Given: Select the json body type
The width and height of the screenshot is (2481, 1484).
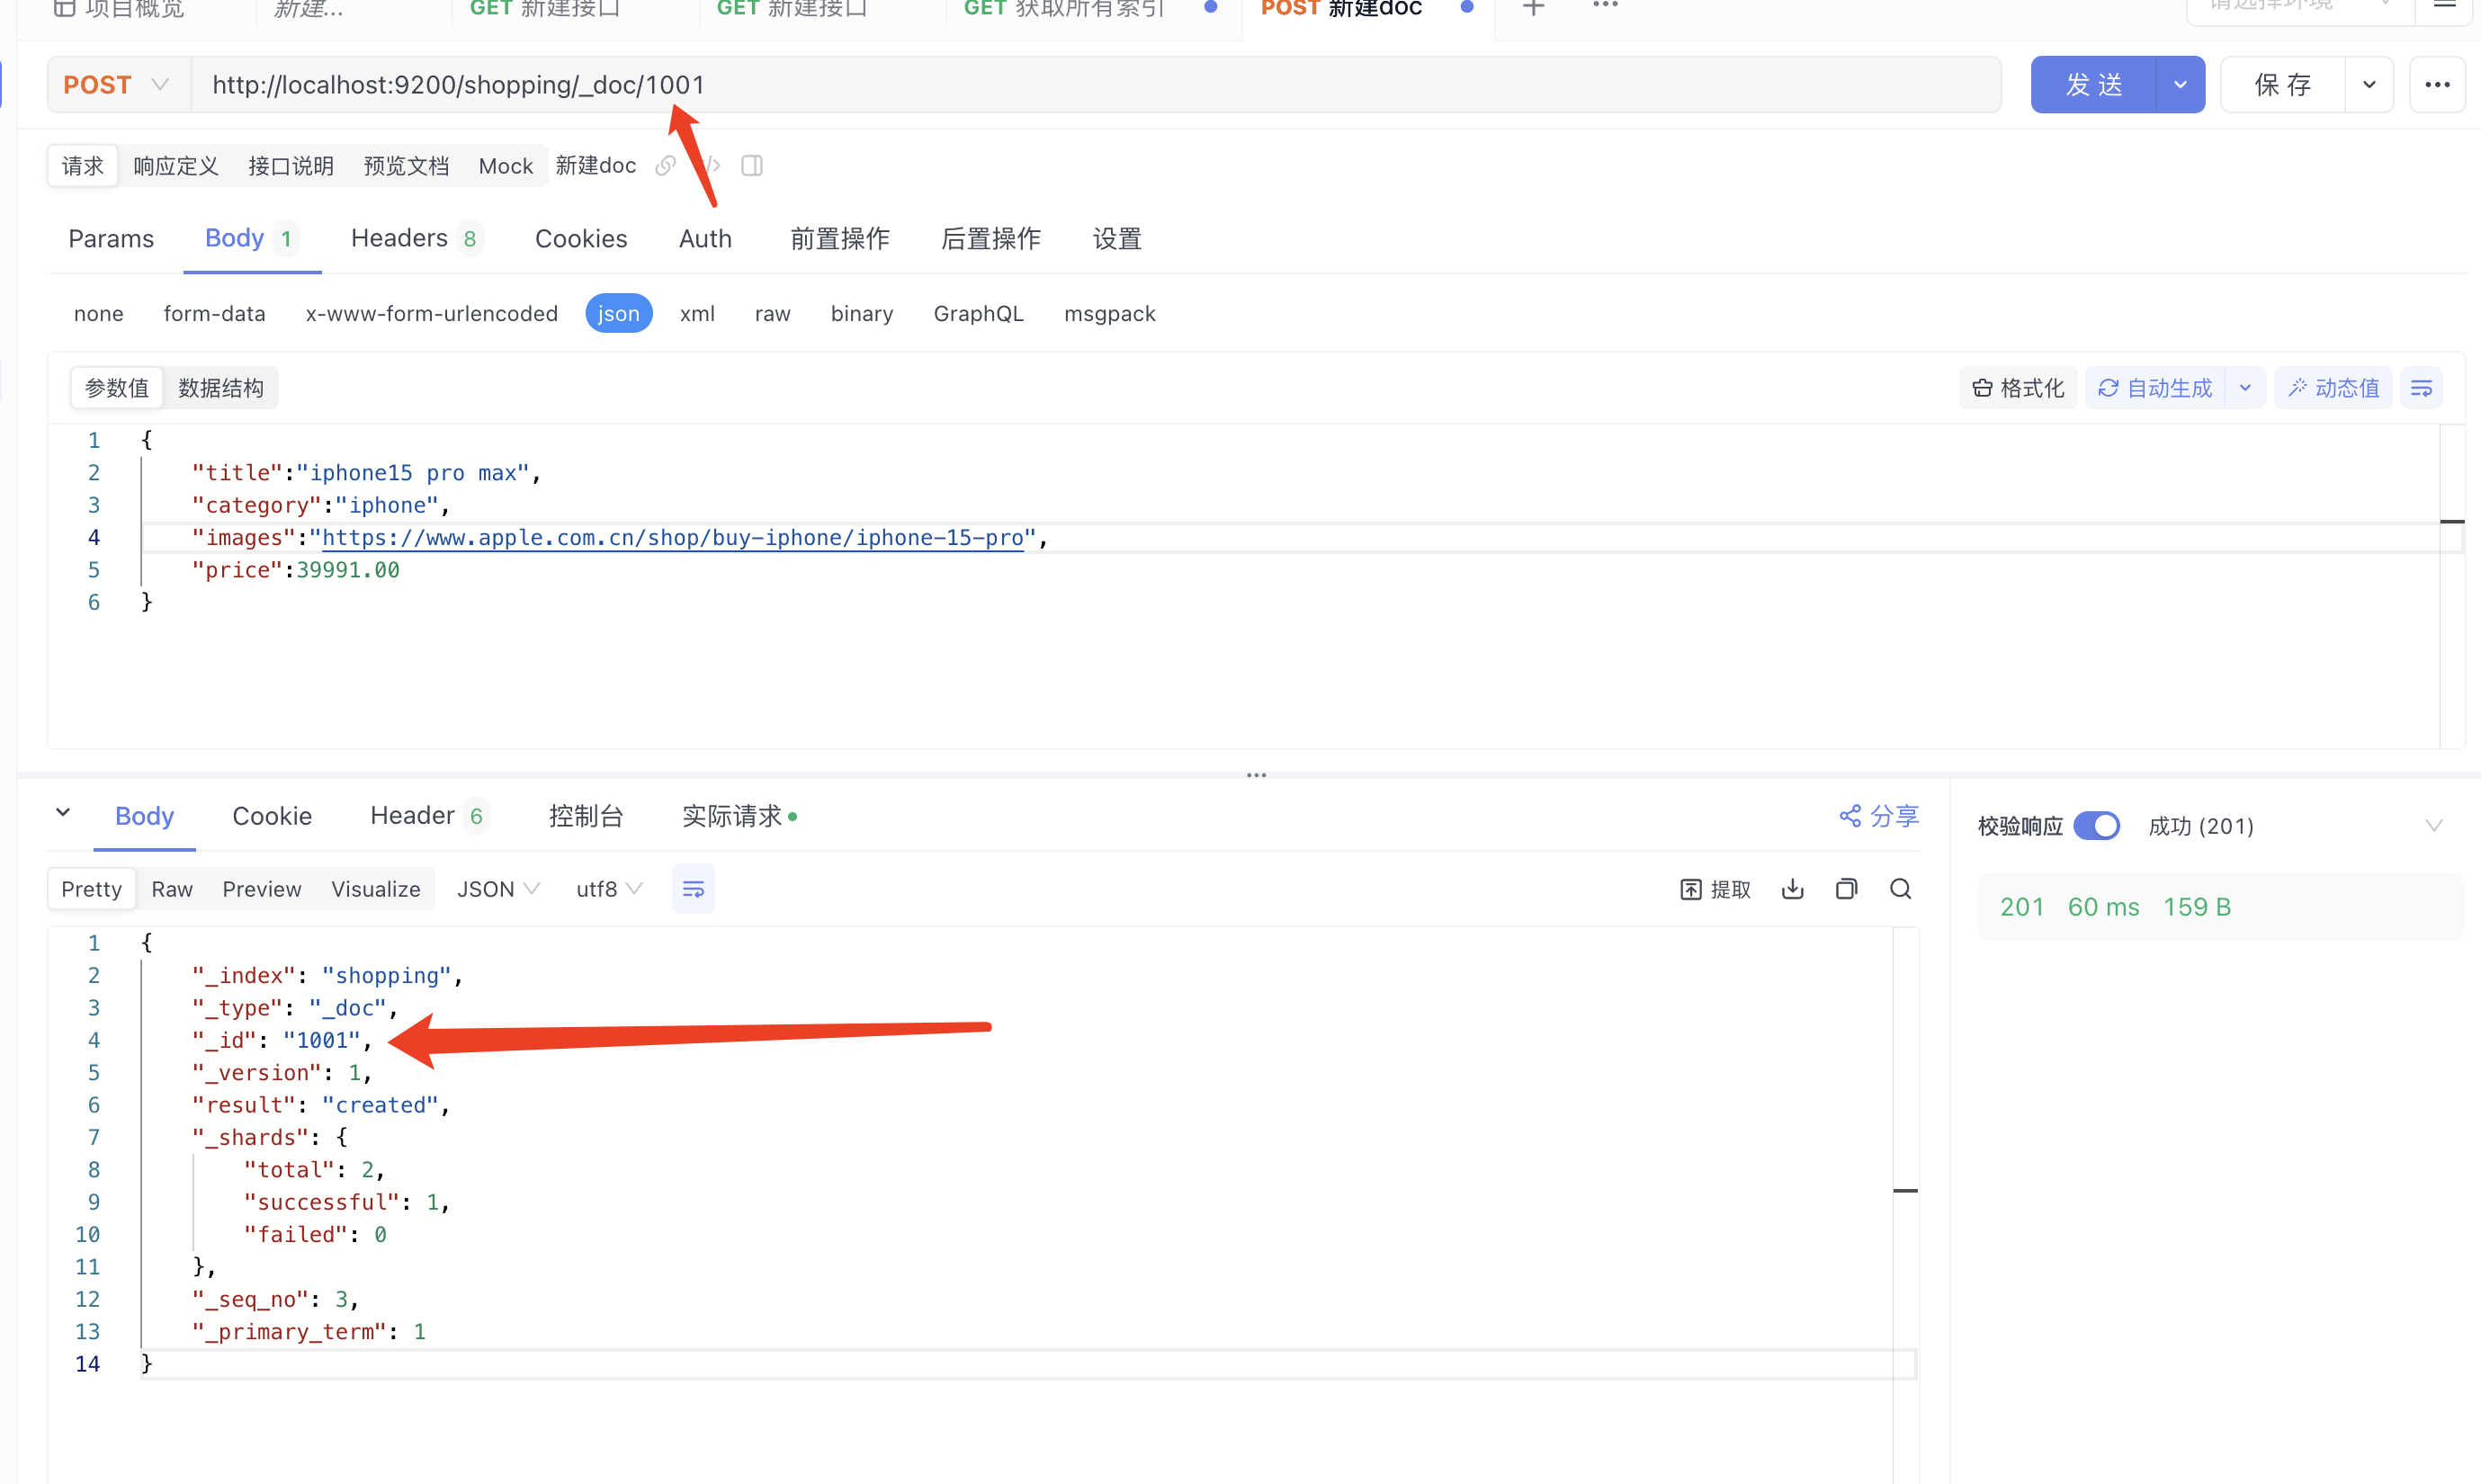Looking at the screenshot, I should tap(619, 314).
